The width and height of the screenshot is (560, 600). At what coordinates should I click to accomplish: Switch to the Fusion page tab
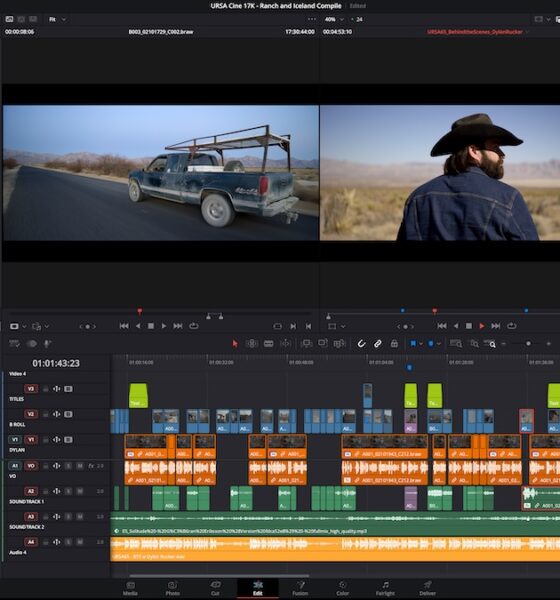pos(300,588)
